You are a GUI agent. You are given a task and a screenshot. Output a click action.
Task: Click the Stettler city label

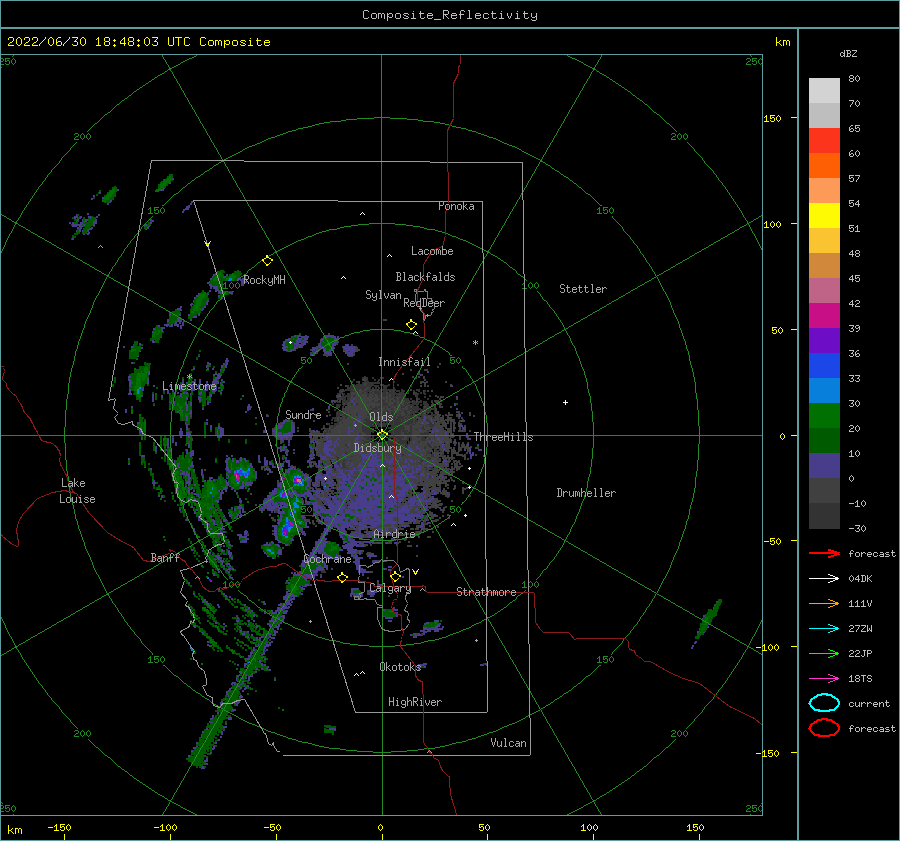(x=583, y=289)
